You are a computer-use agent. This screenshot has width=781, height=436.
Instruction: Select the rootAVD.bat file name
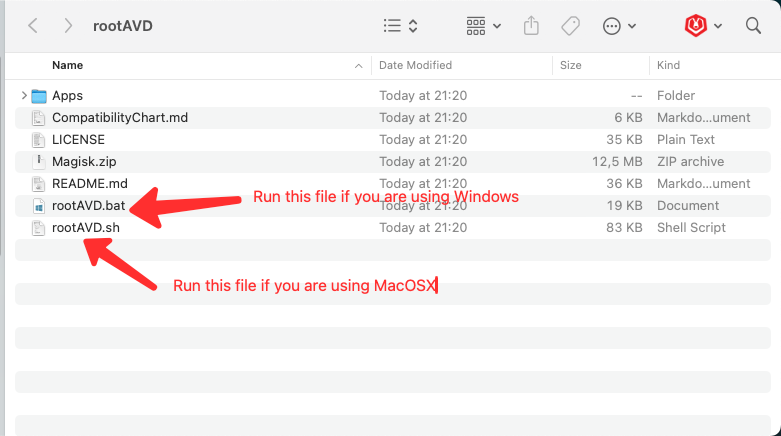click(89, 205)
